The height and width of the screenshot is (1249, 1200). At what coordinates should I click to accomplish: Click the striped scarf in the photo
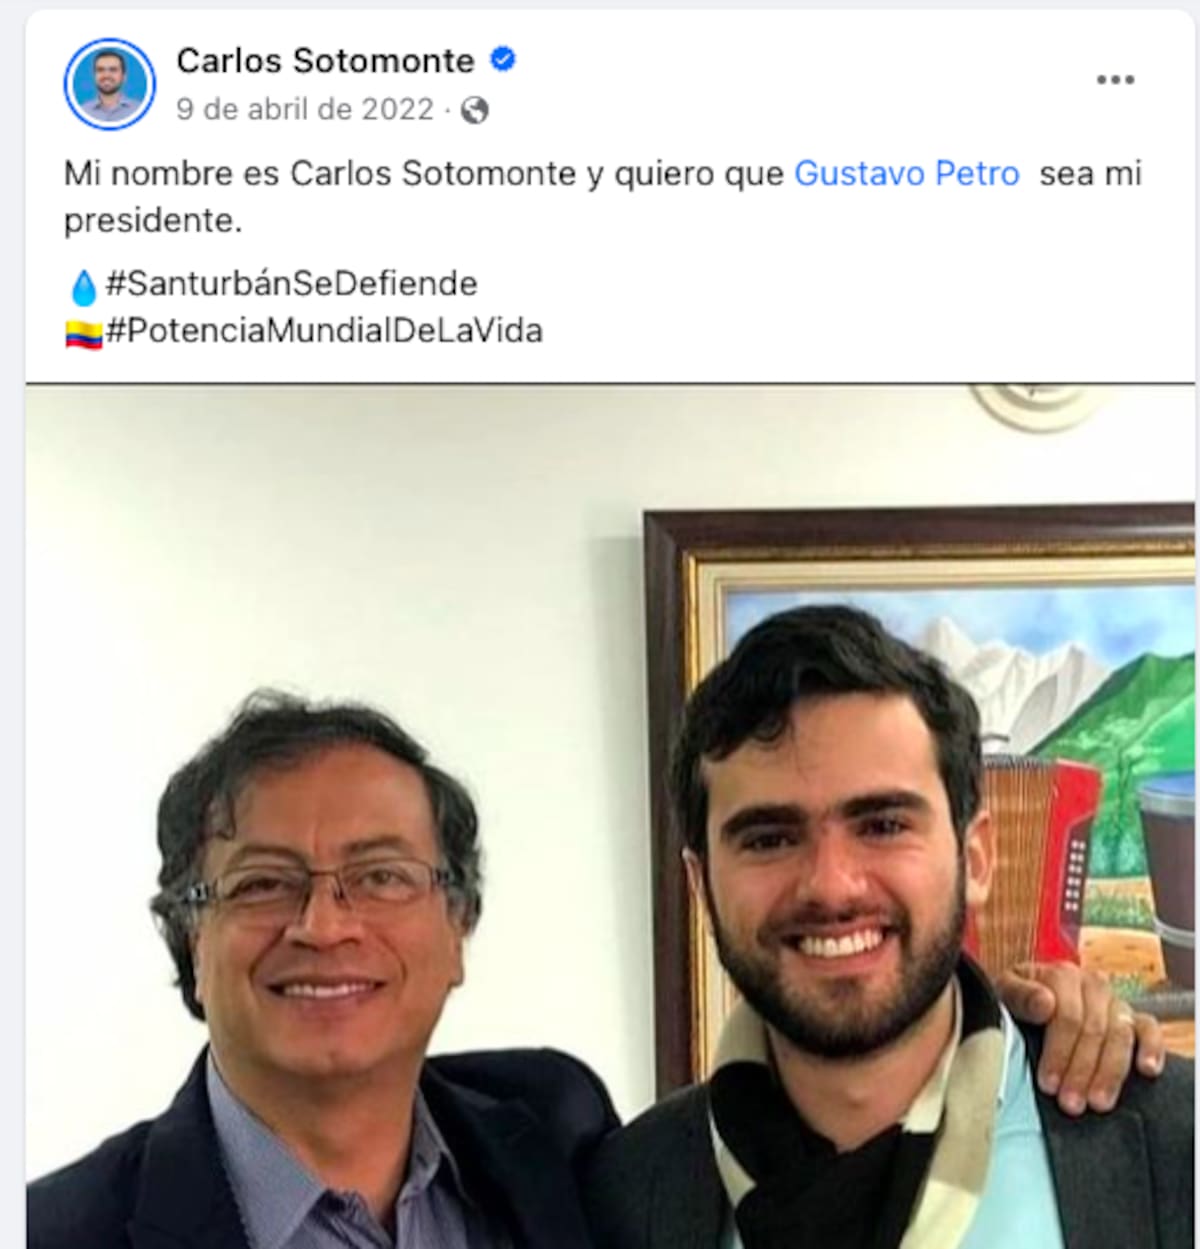click(x=860, y=1130)
